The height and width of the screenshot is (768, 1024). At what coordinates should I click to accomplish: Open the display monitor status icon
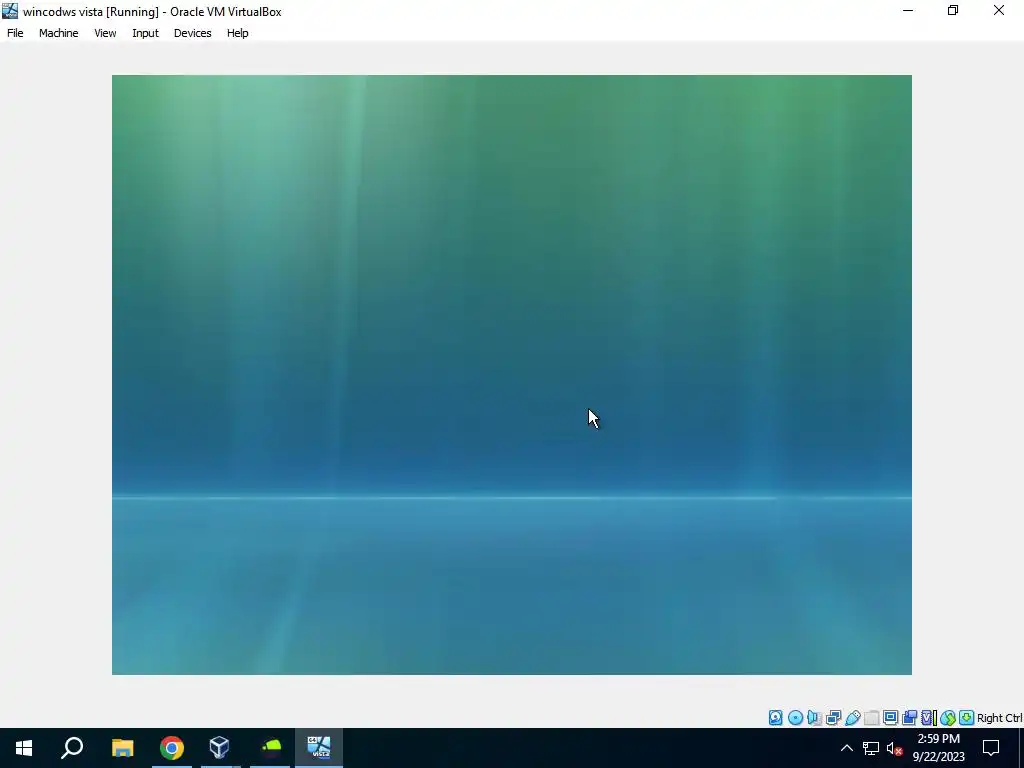pos(890,718)
